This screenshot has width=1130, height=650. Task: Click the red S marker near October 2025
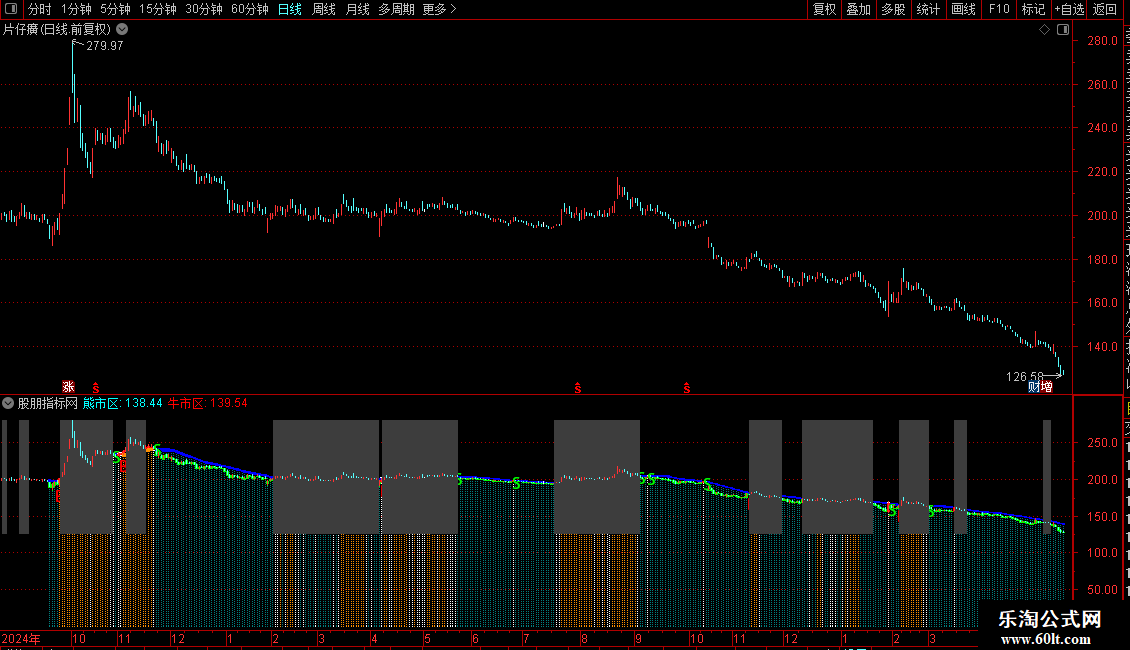pos(687,388)
